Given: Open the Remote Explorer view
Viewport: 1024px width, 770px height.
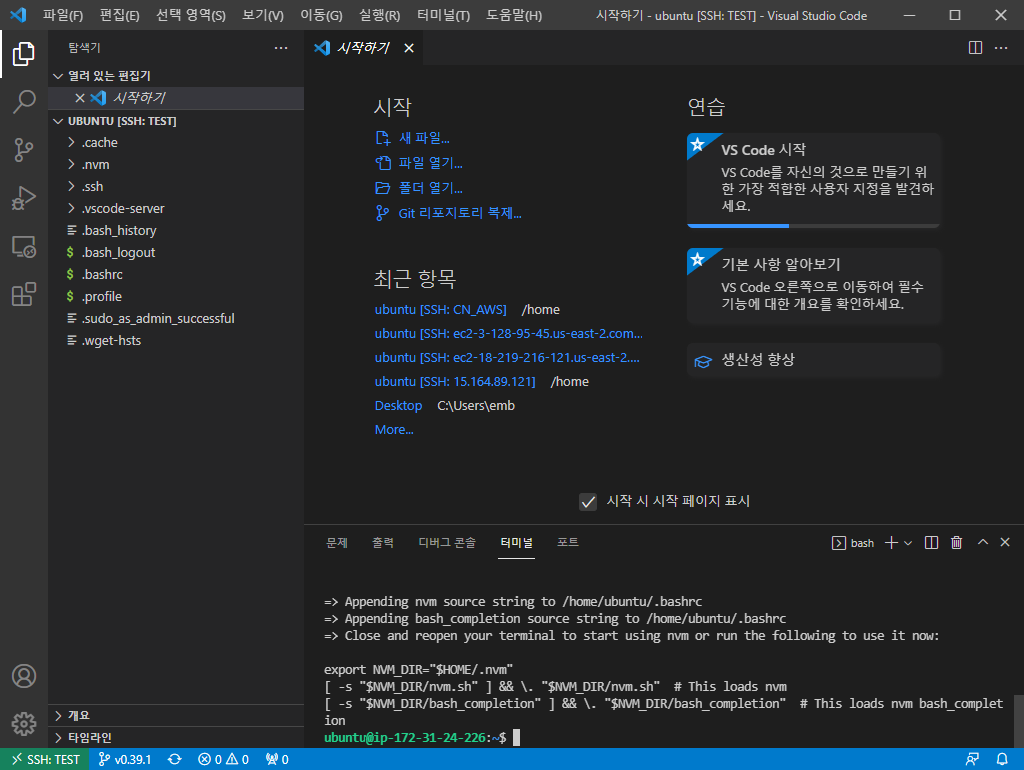Looking at the screenshot, I should point(24,246).
